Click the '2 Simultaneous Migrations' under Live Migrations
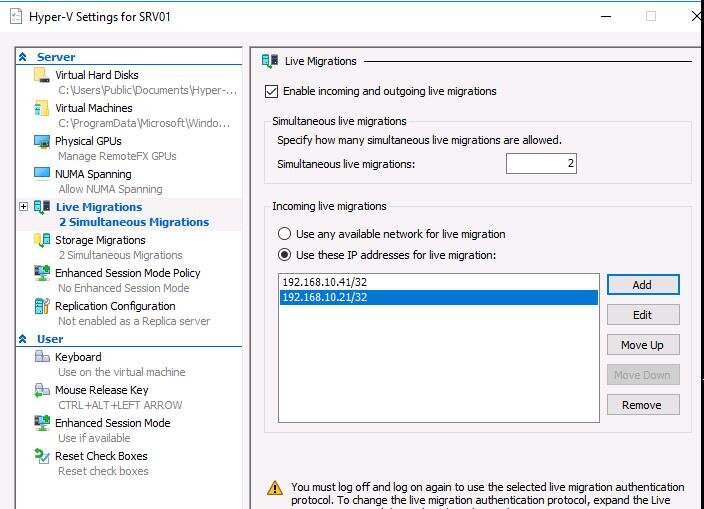This screenshot has width=704, height=509. click(x=134, y=222)
